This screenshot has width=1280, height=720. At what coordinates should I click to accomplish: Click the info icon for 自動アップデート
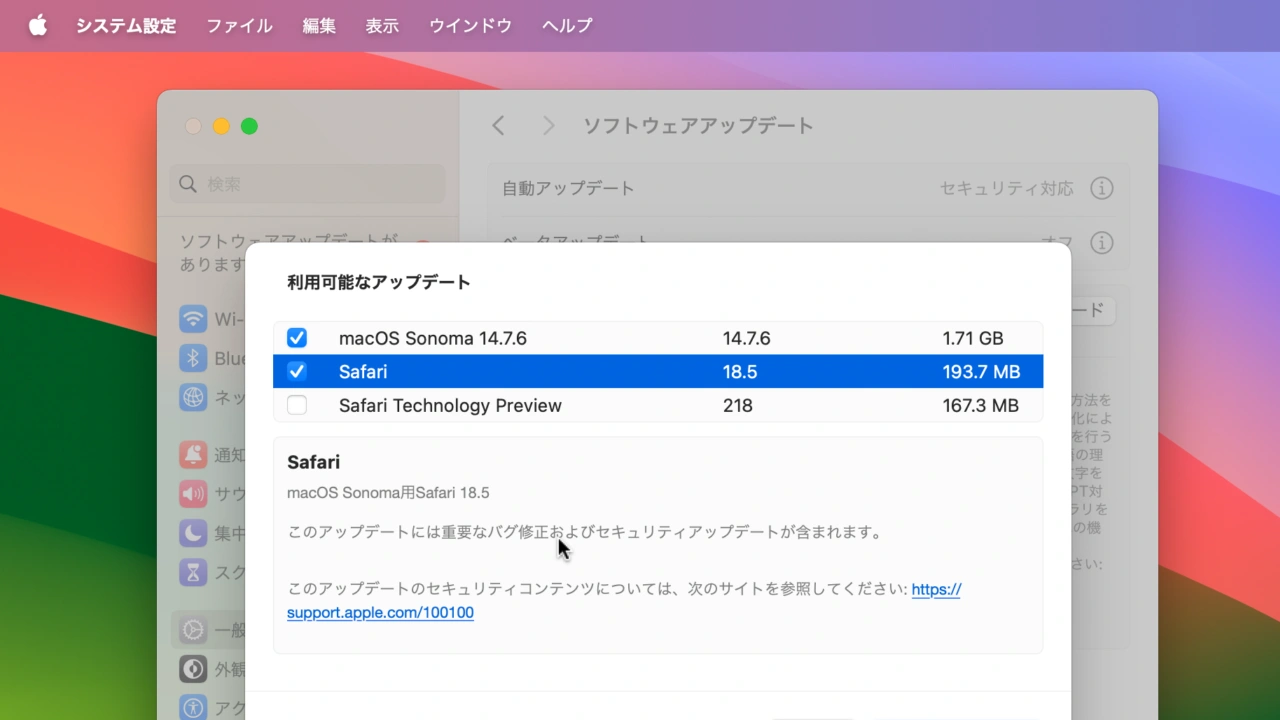[x=1101, y=188]
